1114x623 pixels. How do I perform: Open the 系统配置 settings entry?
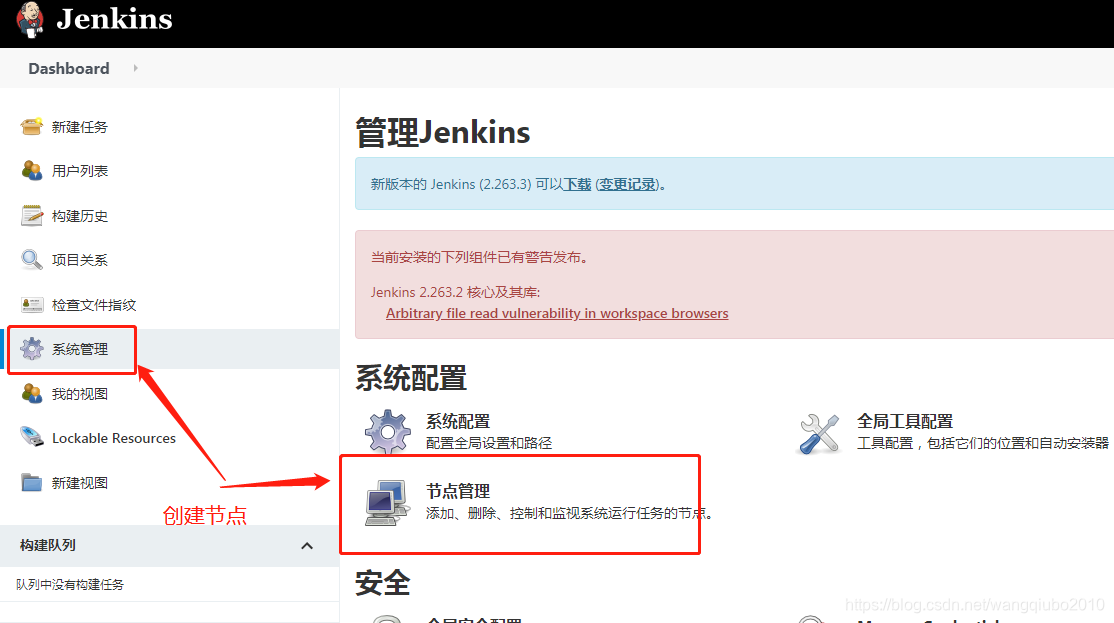click(458, 421)
